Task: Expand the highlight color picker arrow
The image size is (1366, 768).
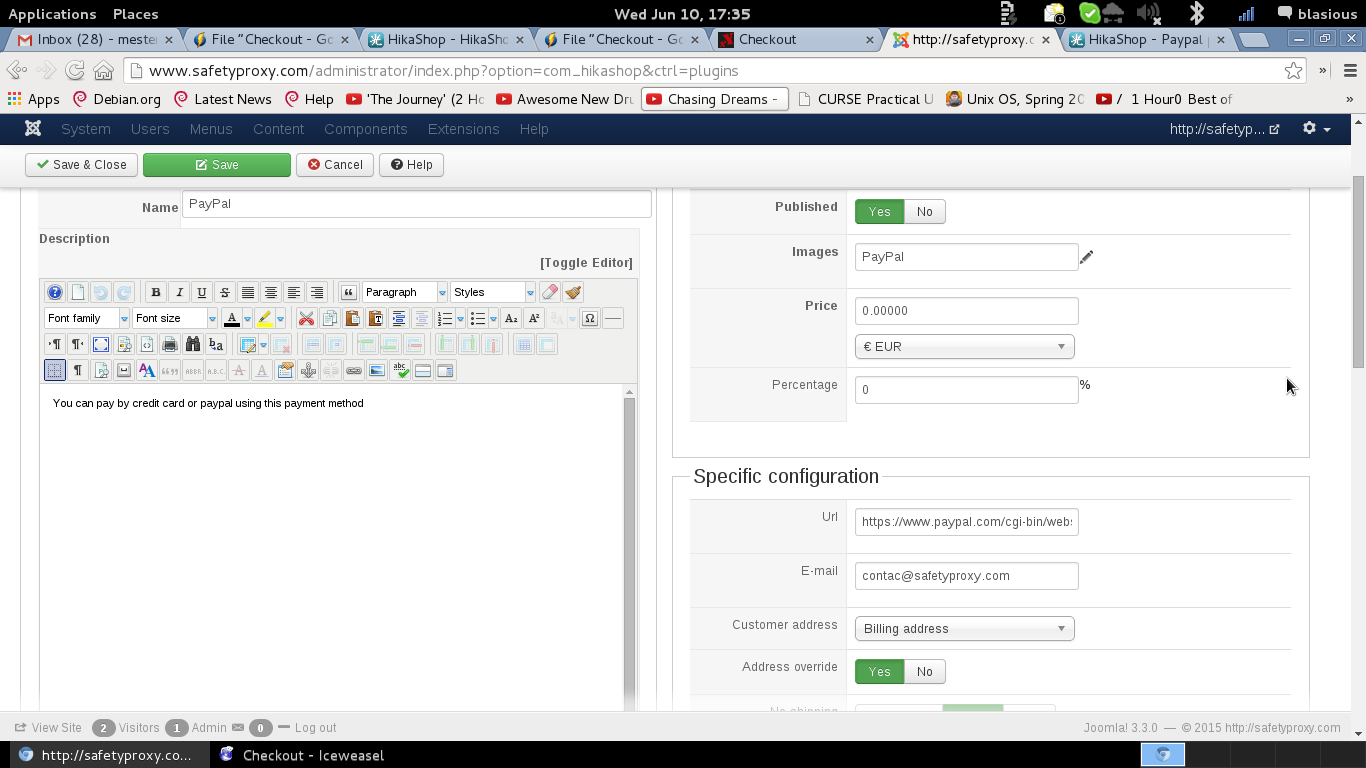Action: [x=280, y=318]
